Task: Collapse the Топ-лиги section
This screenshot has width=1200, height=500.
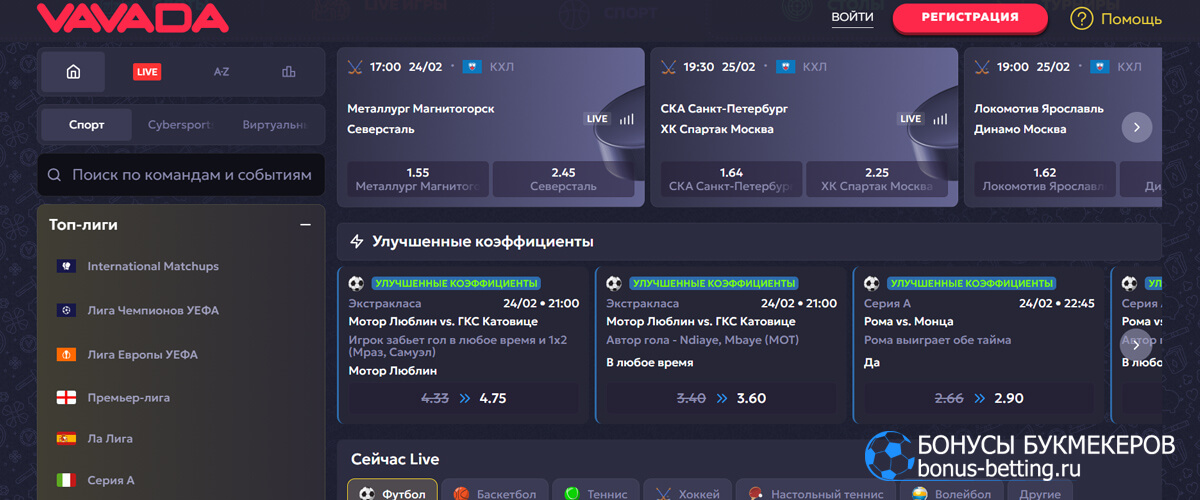Action: click(x=306, y=225)
